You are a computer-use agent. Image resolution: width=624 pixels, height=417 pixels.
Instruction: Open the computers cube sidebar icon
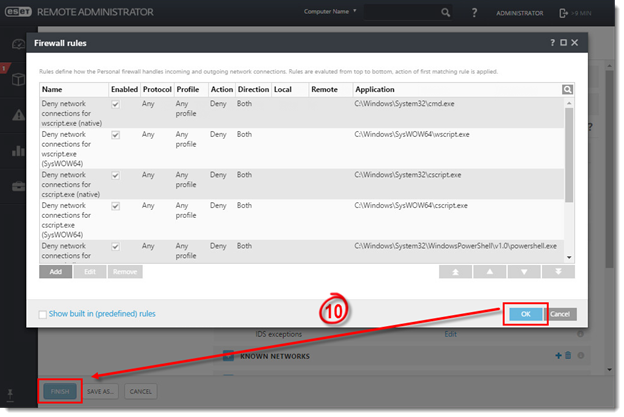[18, 79]
